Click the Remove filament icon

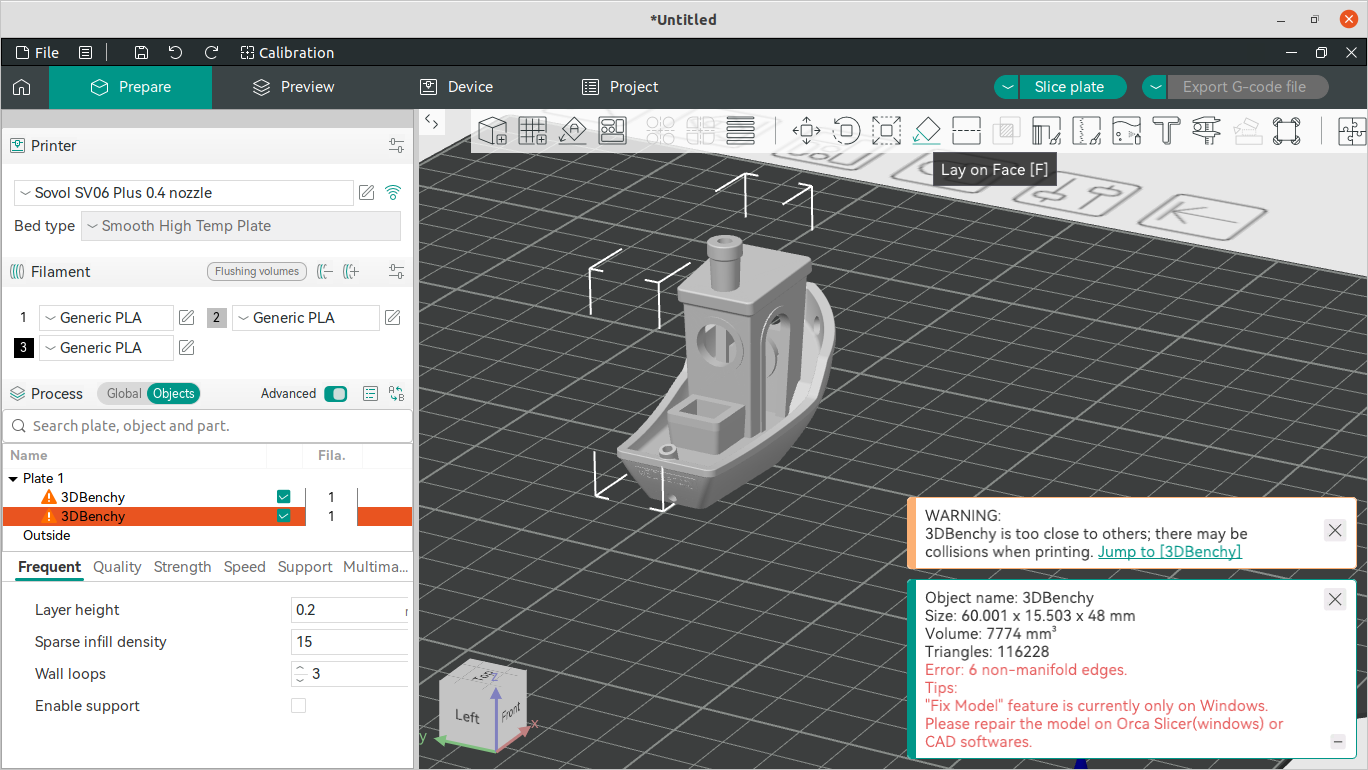click(x=325, y=272)
